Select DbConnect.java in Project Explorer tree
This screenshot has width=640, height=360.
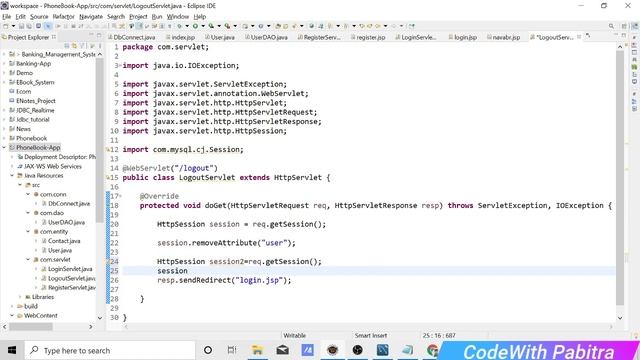click(69, 203)
